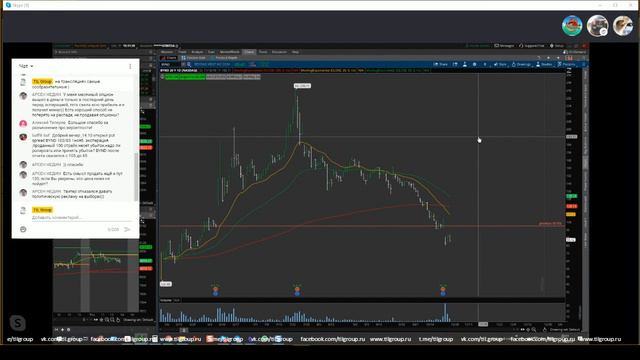640x360 pixels.
Task: Click the send arrow in the chat
Action: 127,229
